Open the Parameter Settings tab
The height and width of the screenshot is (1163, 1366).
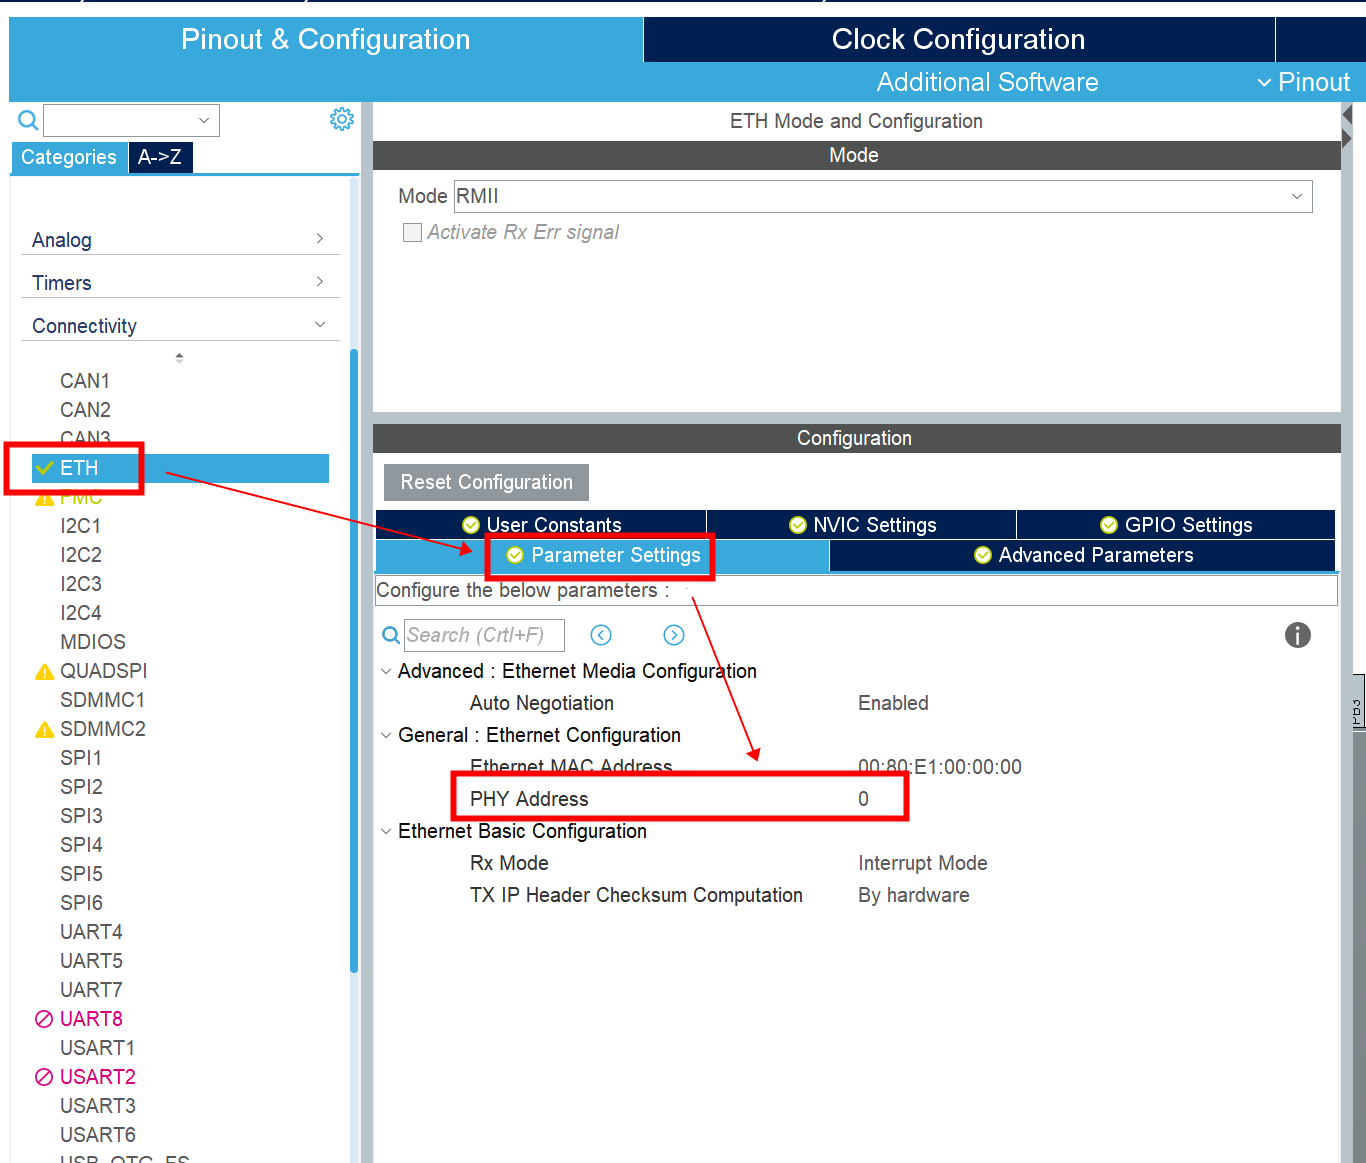[602, 555]
